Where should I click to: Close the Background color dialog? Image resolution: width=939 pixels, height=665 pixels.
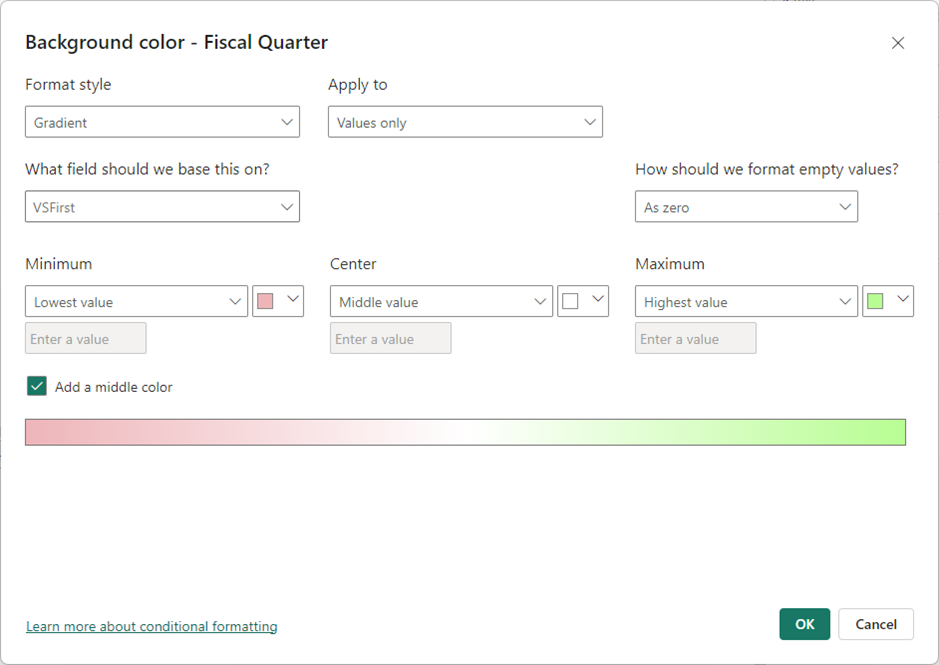pos(897,43)
